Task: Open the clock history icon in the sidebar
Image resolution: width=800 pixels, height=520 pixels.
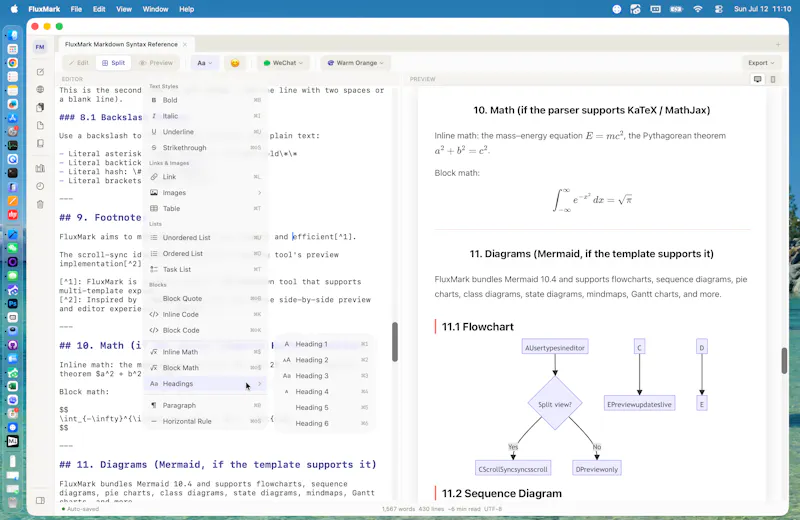Action: pyautogui.click(x=40, y=186)
